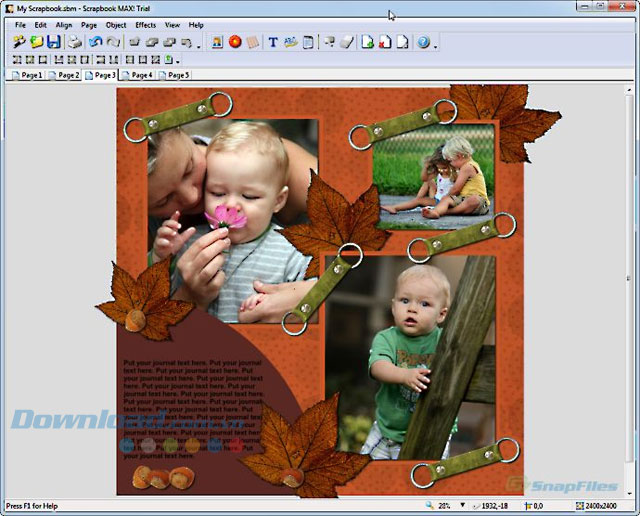Switch to the Page 4 tab
The image size is (640, 516).
[x=137, y=75]
